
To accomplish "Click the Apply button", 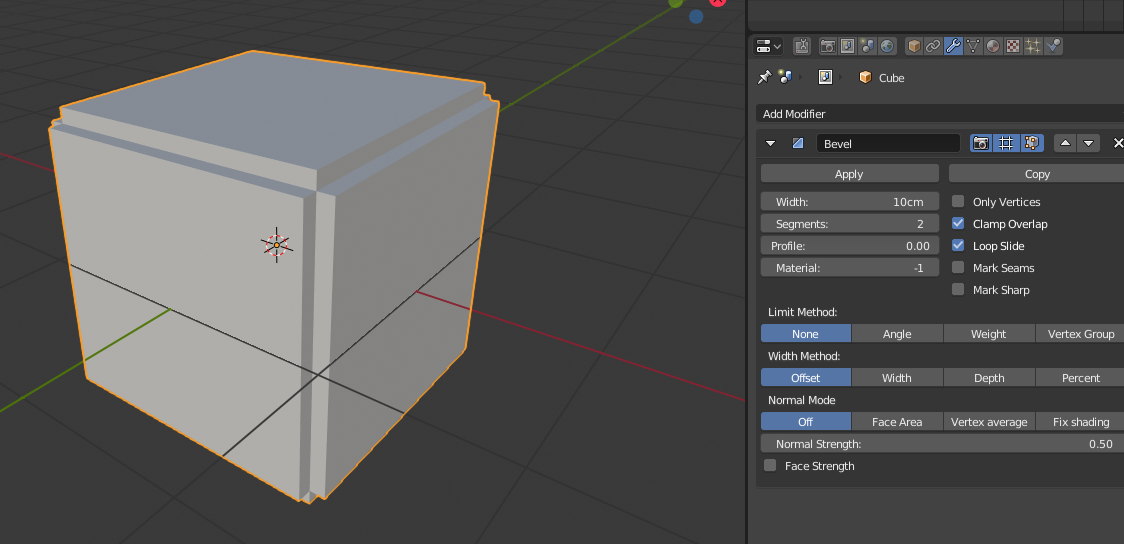I will pyautogui.click(x=849, y=174).
